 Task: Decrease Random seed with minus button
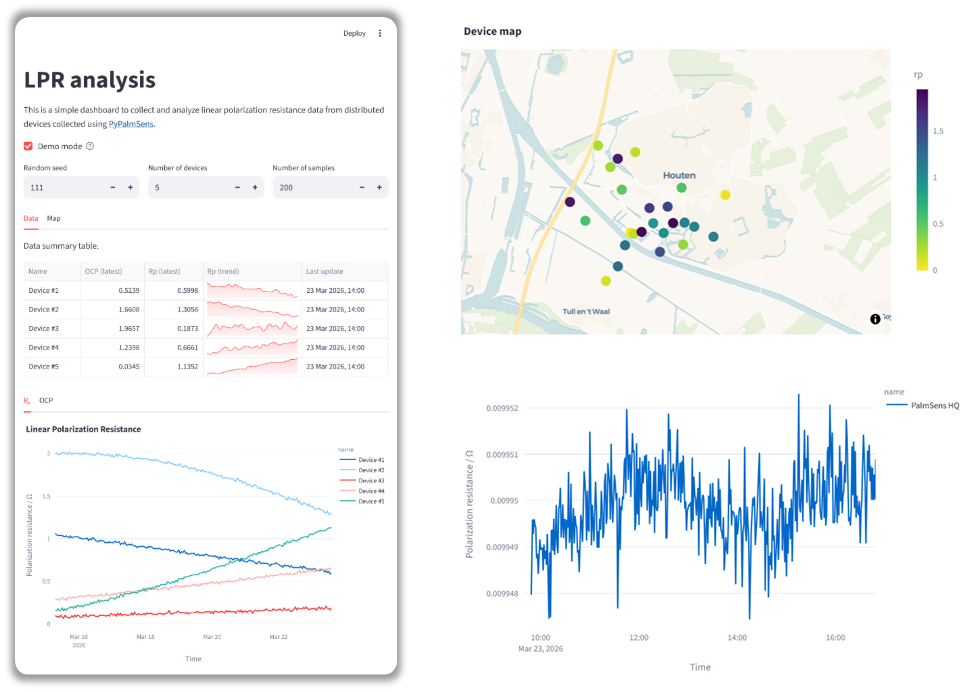click(113, 187)
